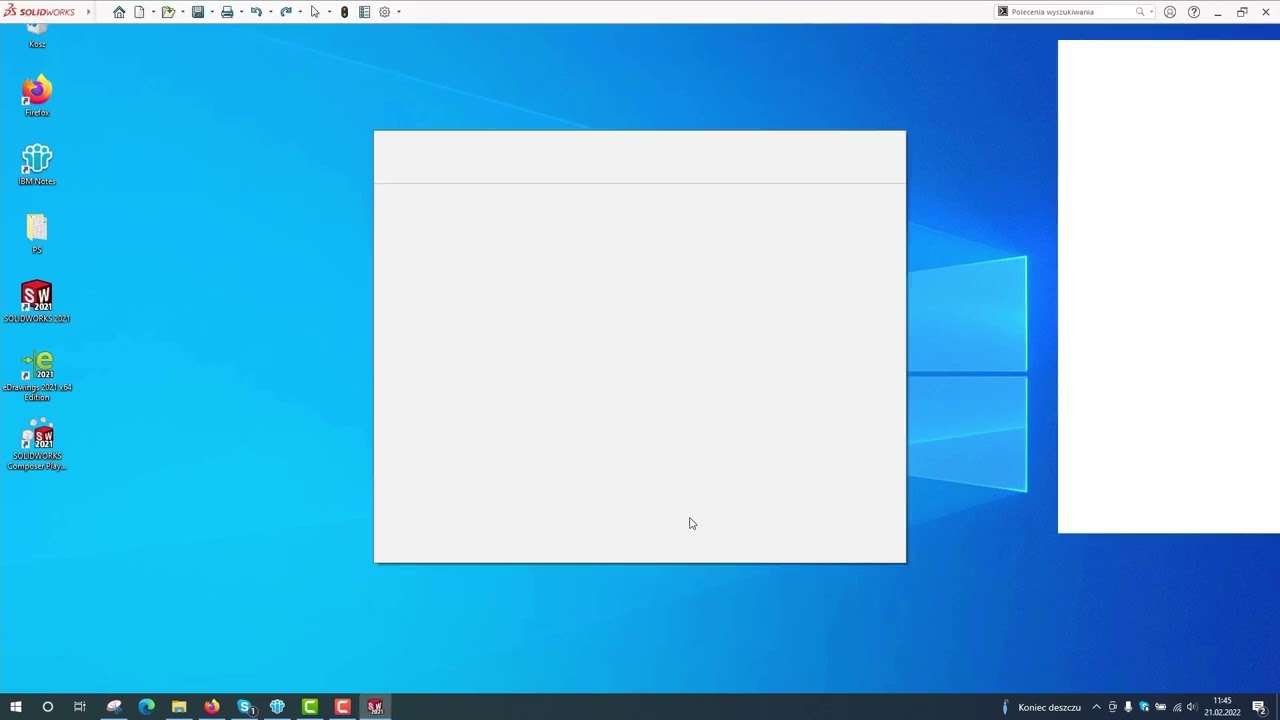Click the Redo arrow icon
The width and height of the screenshot is (1280, 720).
[286, 12]
